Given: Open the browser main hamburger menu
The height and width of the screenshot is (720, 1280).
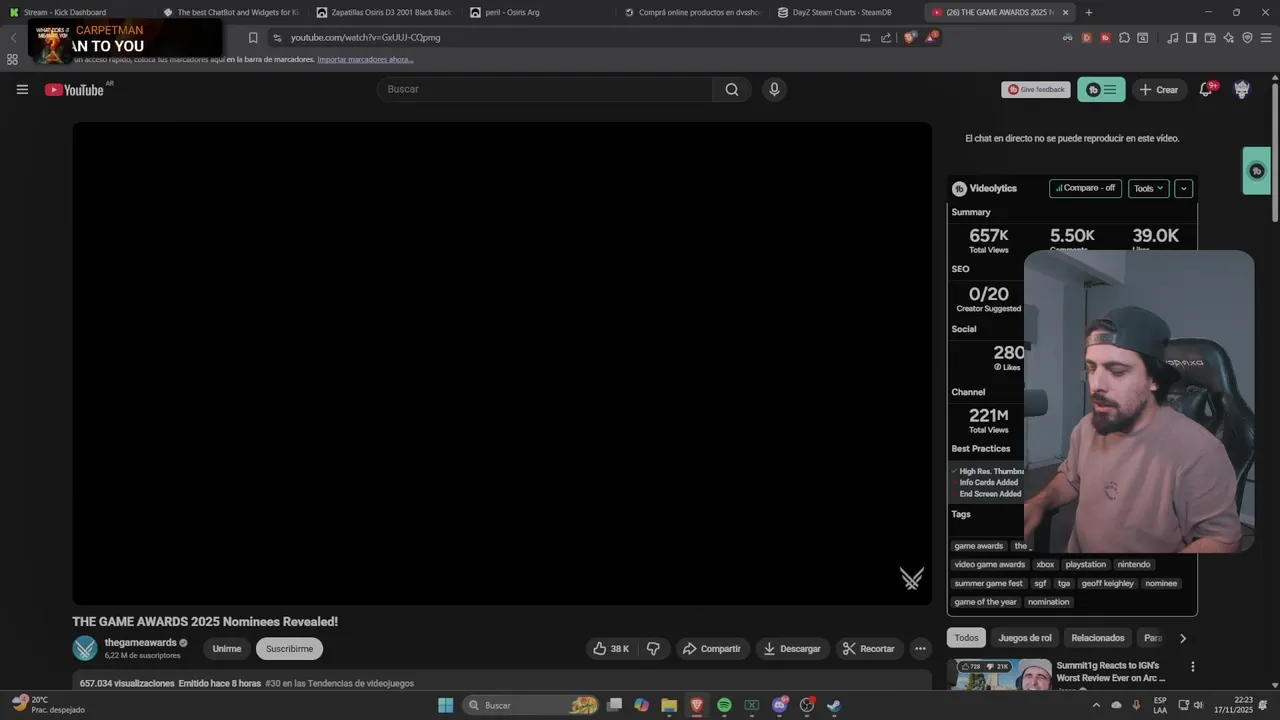Looking at the screenshot, I should click(1266, 38).
